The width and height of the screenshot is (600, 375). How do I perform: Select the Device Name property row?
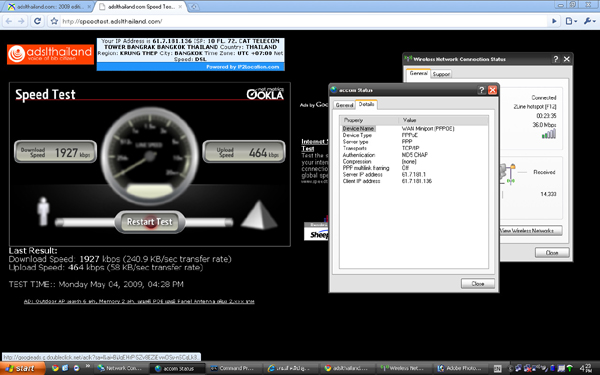414,129
